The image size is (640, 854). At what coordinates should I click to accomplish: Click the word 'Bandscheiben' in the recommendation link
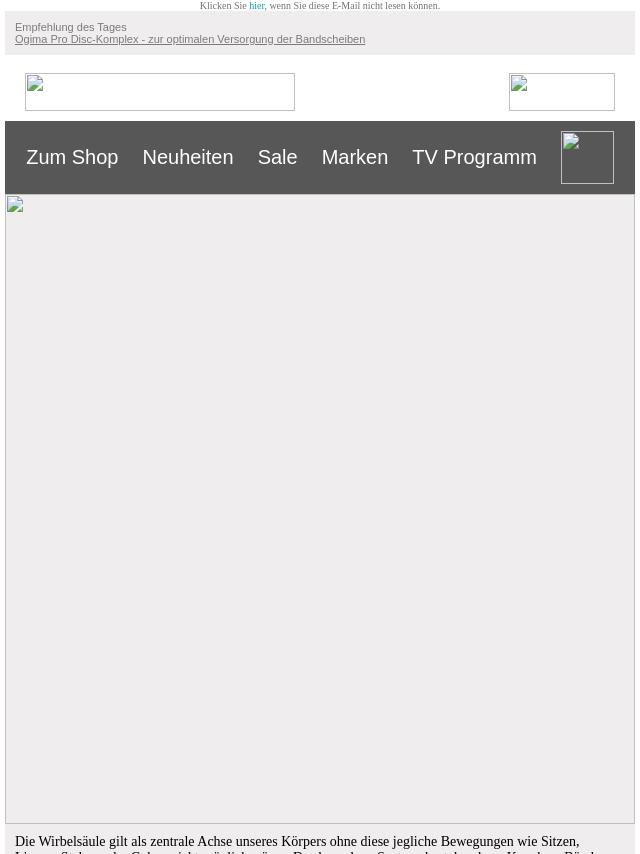pos(330,40)
